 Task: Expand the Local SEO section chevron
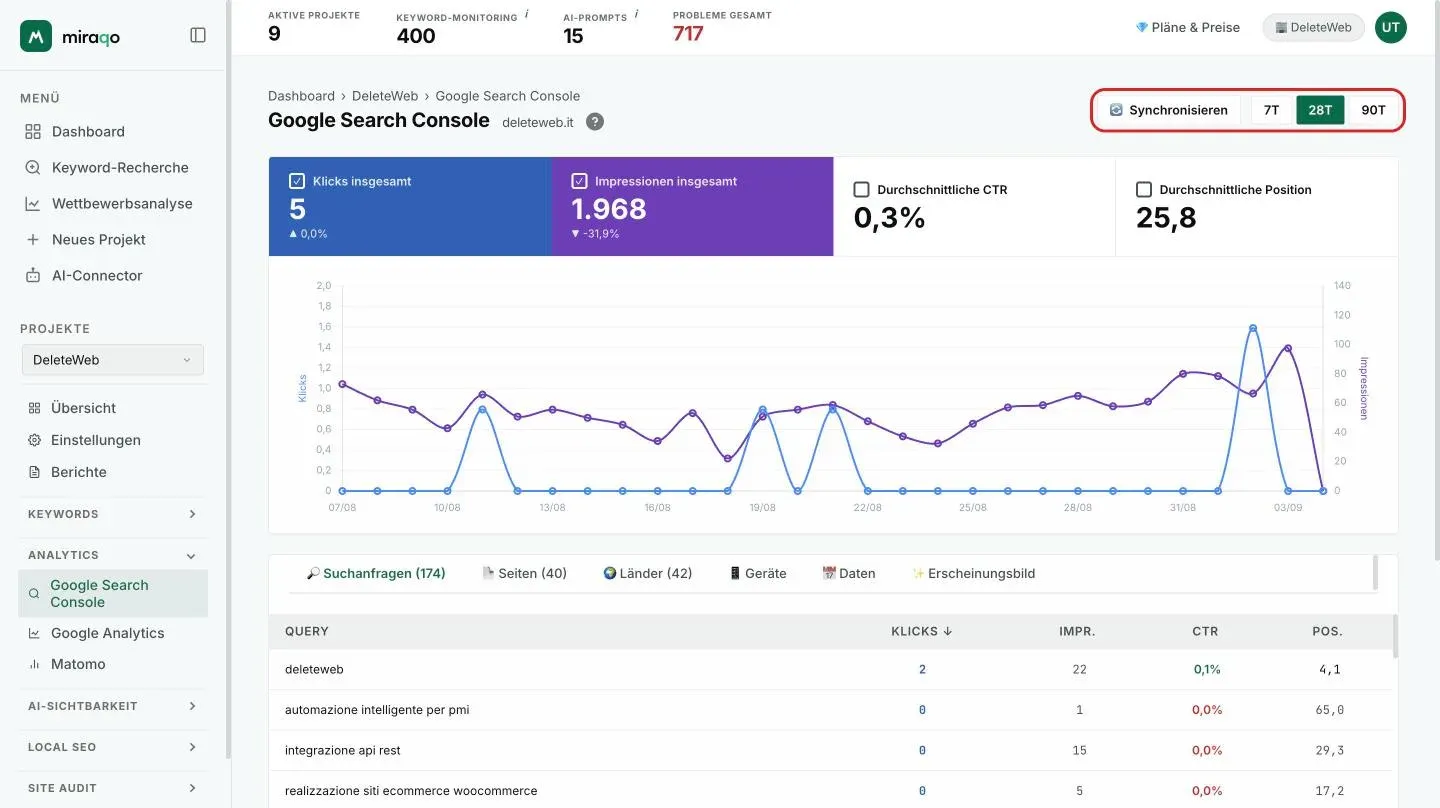tap(192, 747)
